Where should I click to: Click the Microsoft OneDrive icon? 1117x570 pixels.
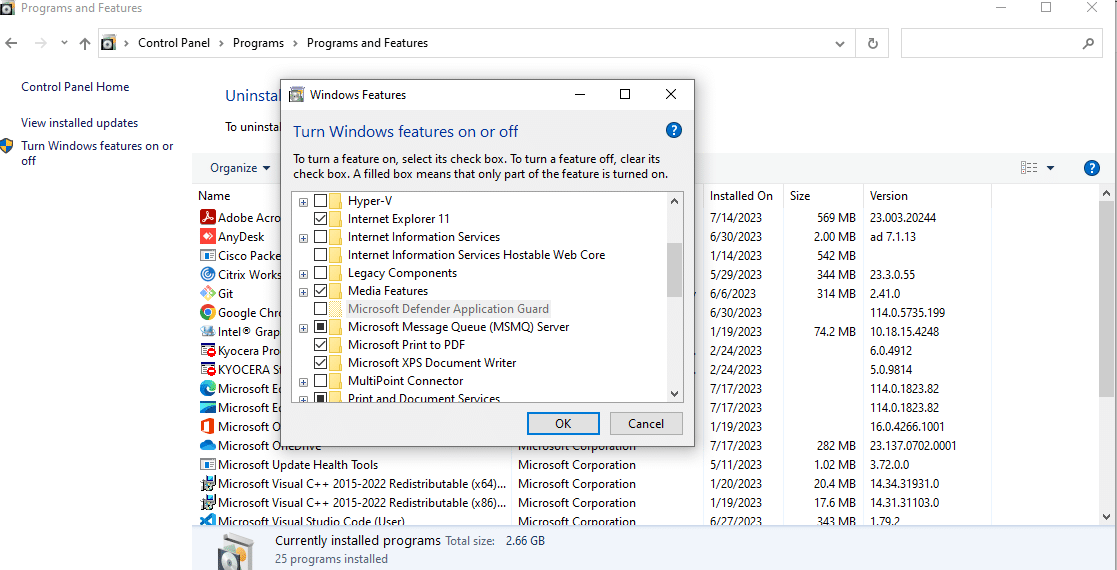(207, 445)
